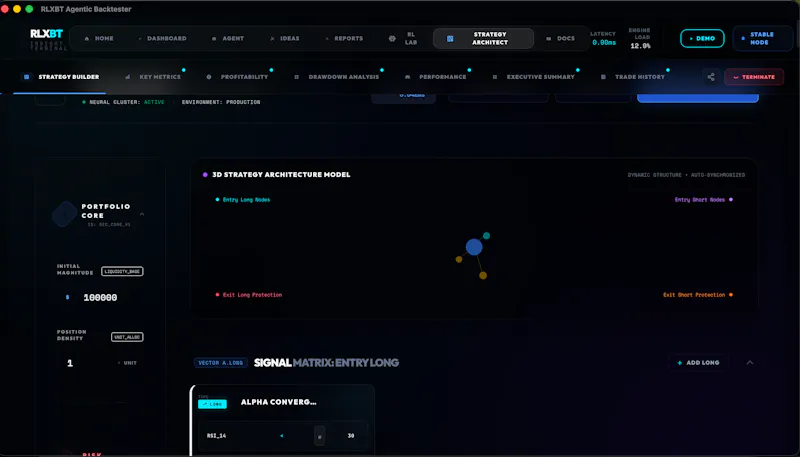Click the LIQUIDITY_BASE tag
This screenshot has width=800, height=457.
click(122, 271)
